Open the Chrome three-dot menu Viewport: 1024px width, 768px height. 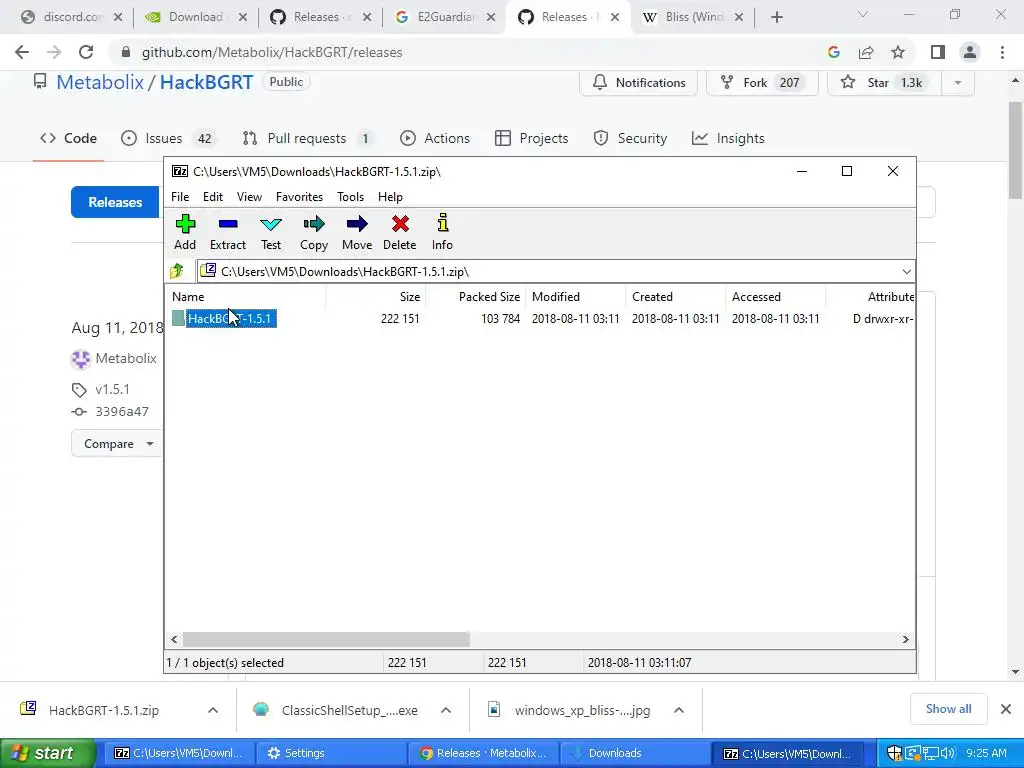point(1002,52)
